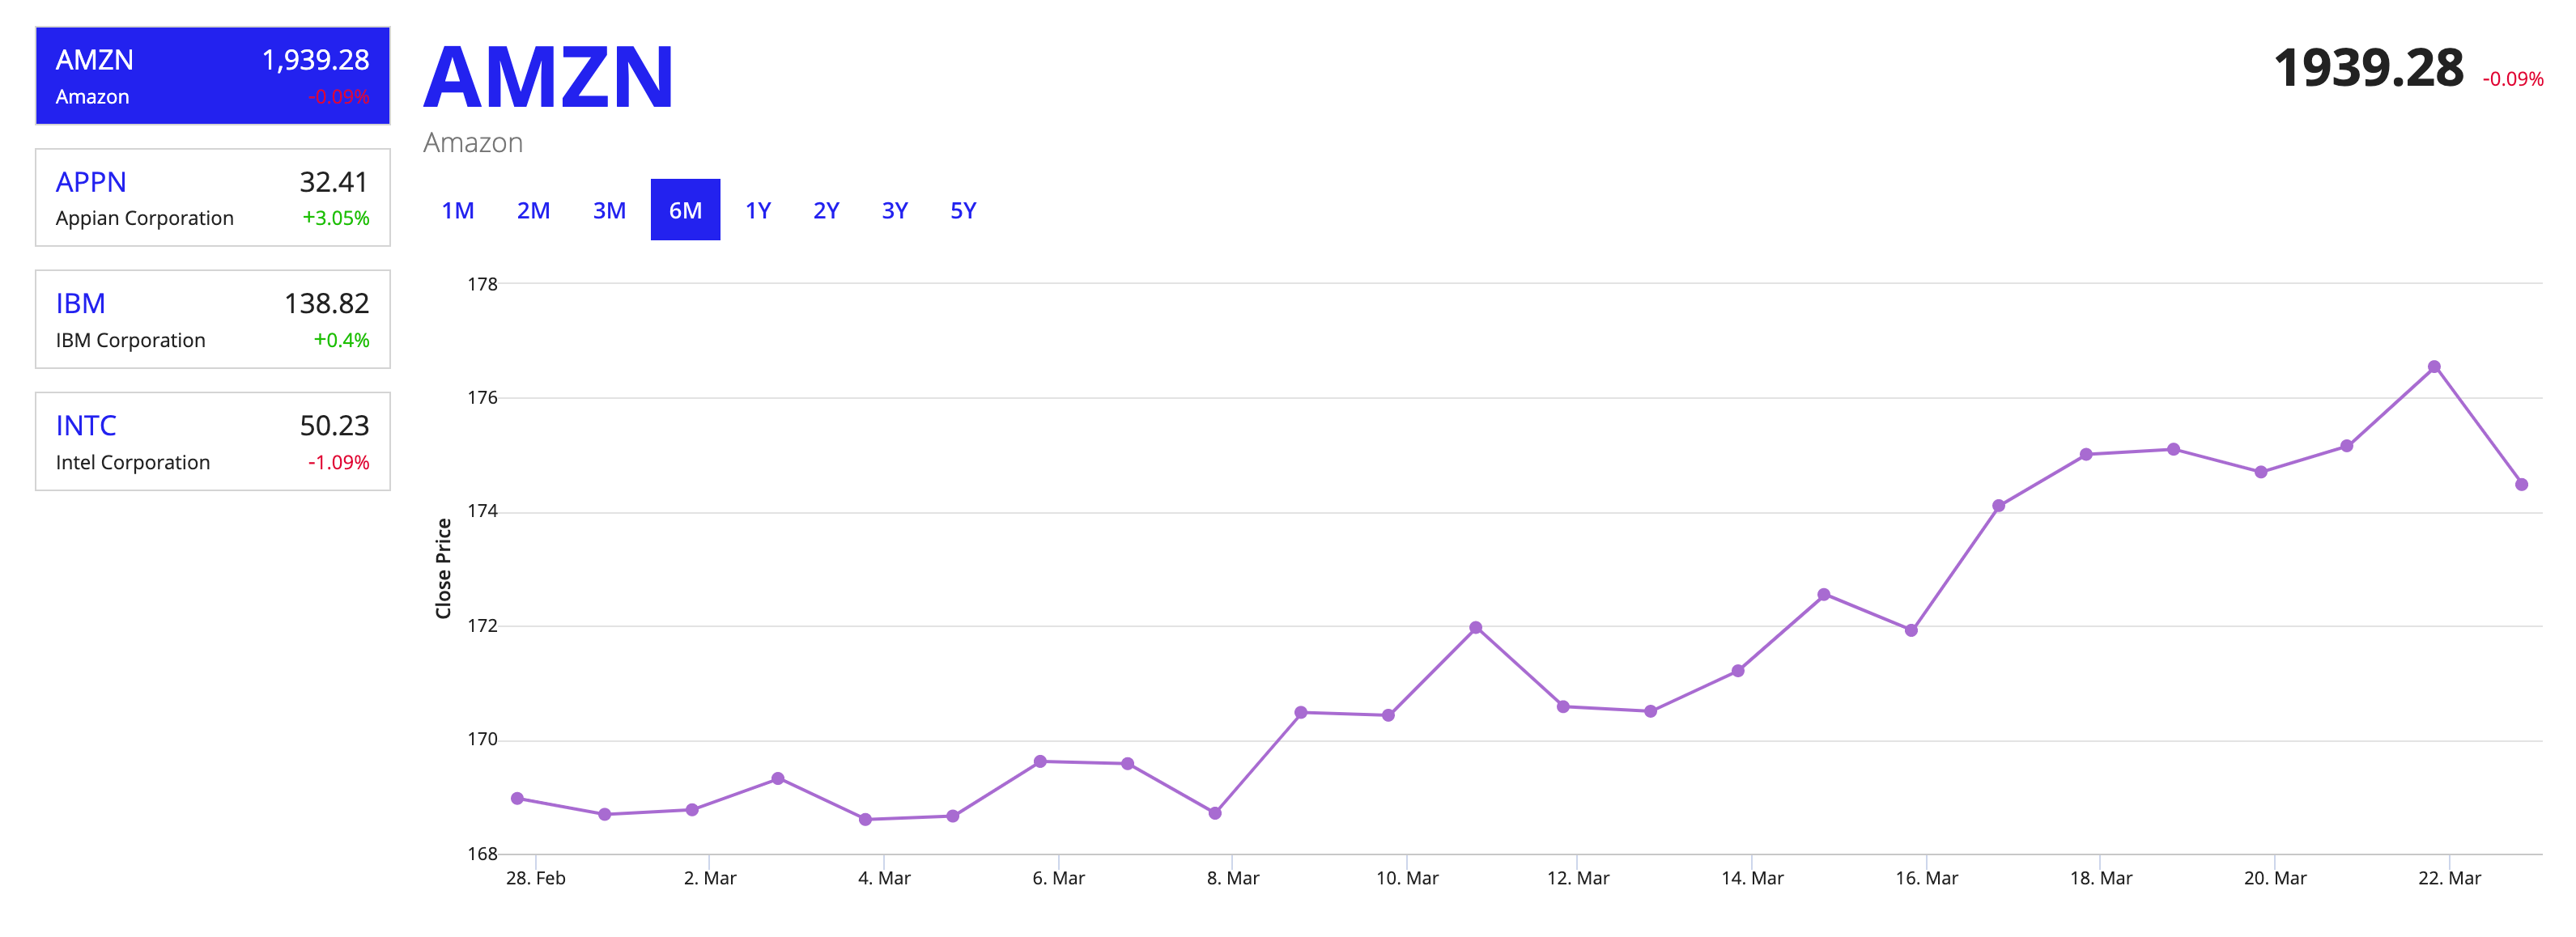
Task: View Intel Corporation stock details
Action: click(x=211, y=441)
